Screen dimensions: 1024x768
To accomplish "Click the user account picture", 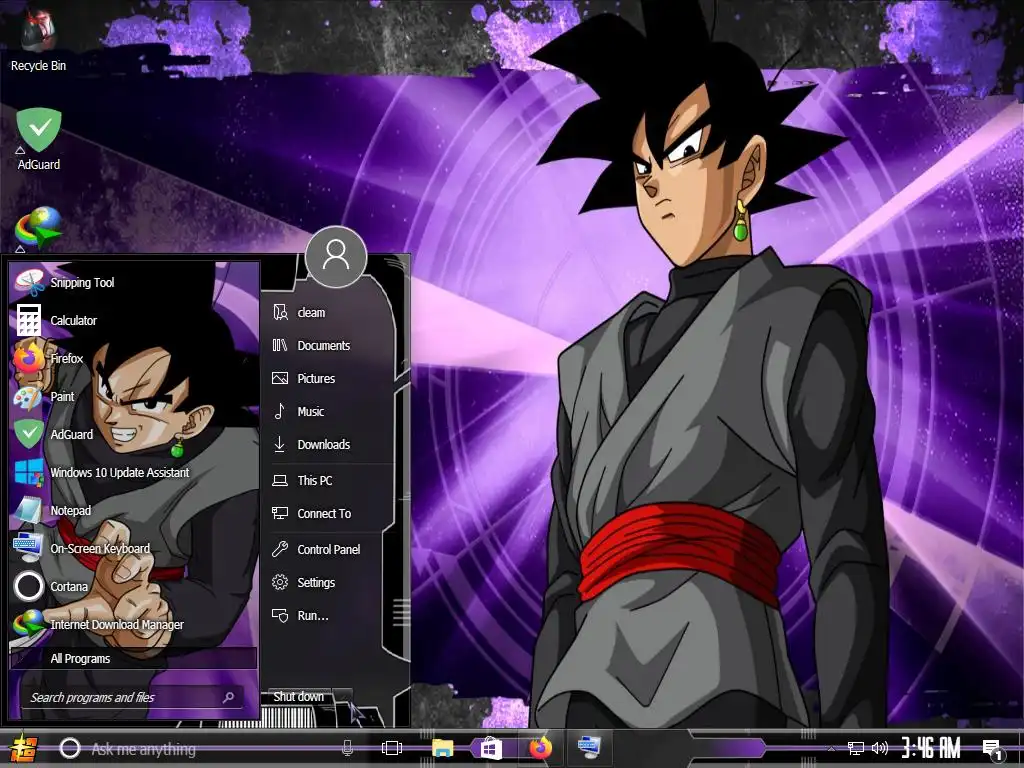I will (336, 256).
